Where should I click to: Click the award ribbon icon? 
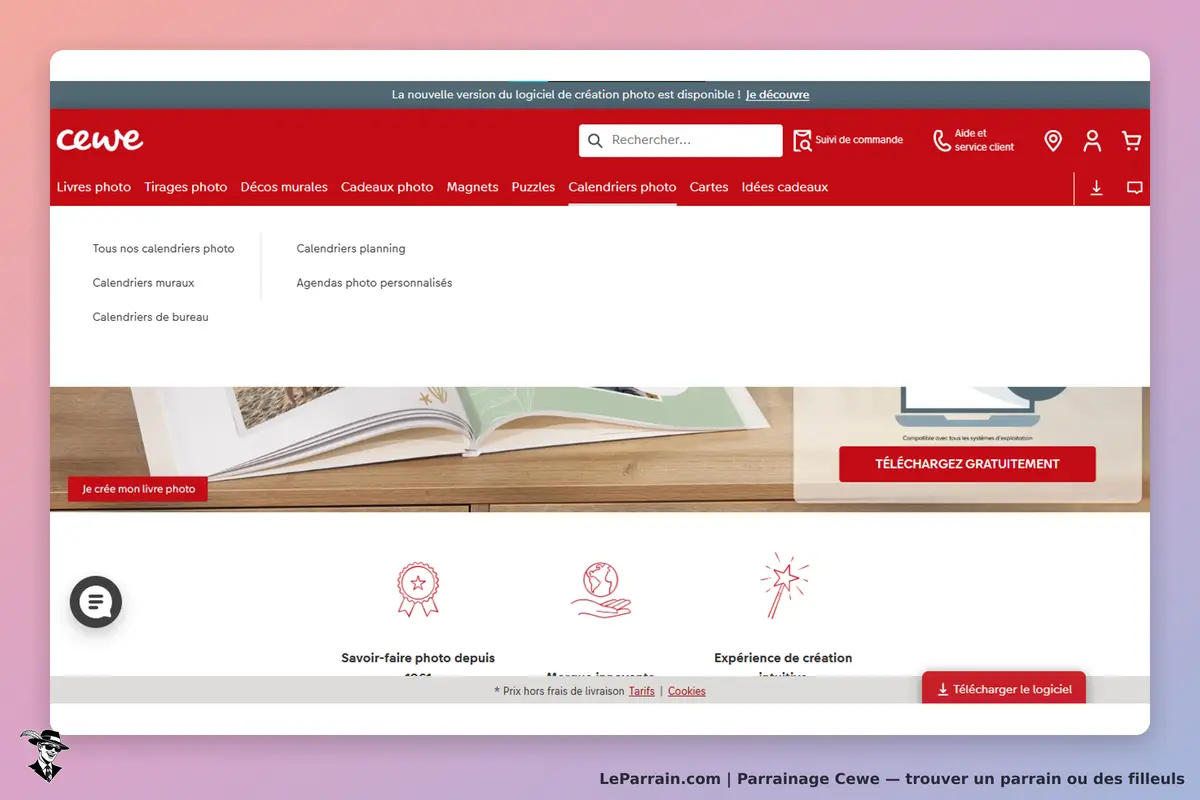(x=418, y=589)
